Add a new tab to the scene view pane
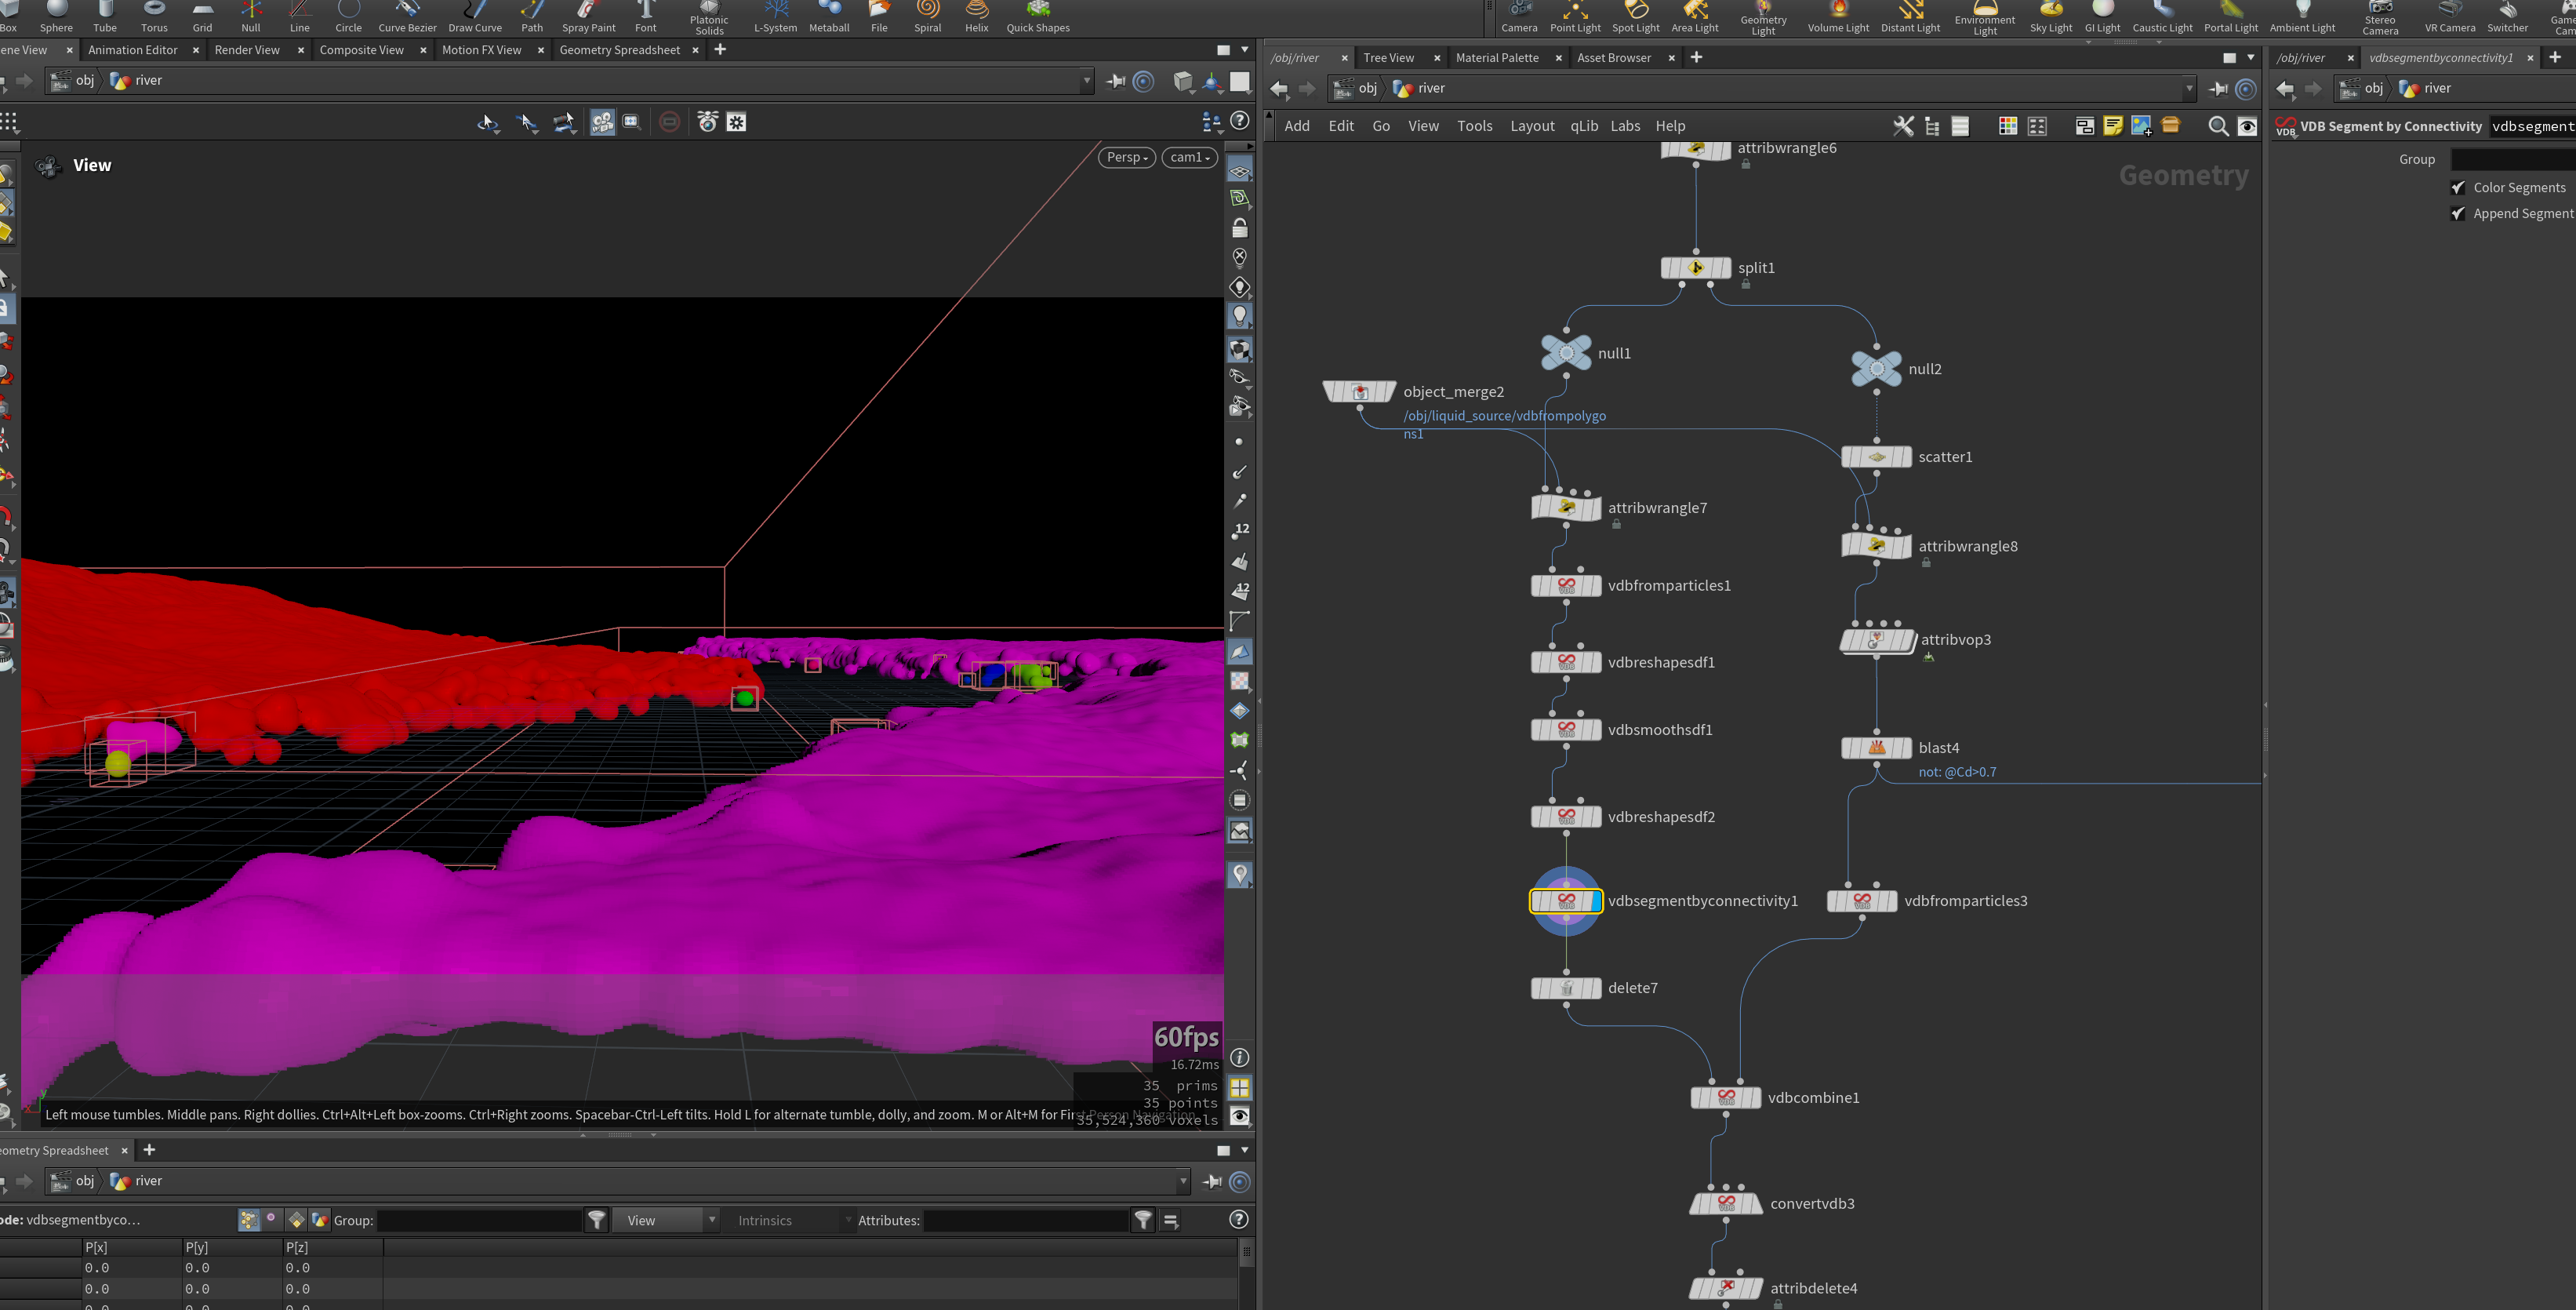The width and height of the screenshot is (2576, 1310). tap(720, 50)
